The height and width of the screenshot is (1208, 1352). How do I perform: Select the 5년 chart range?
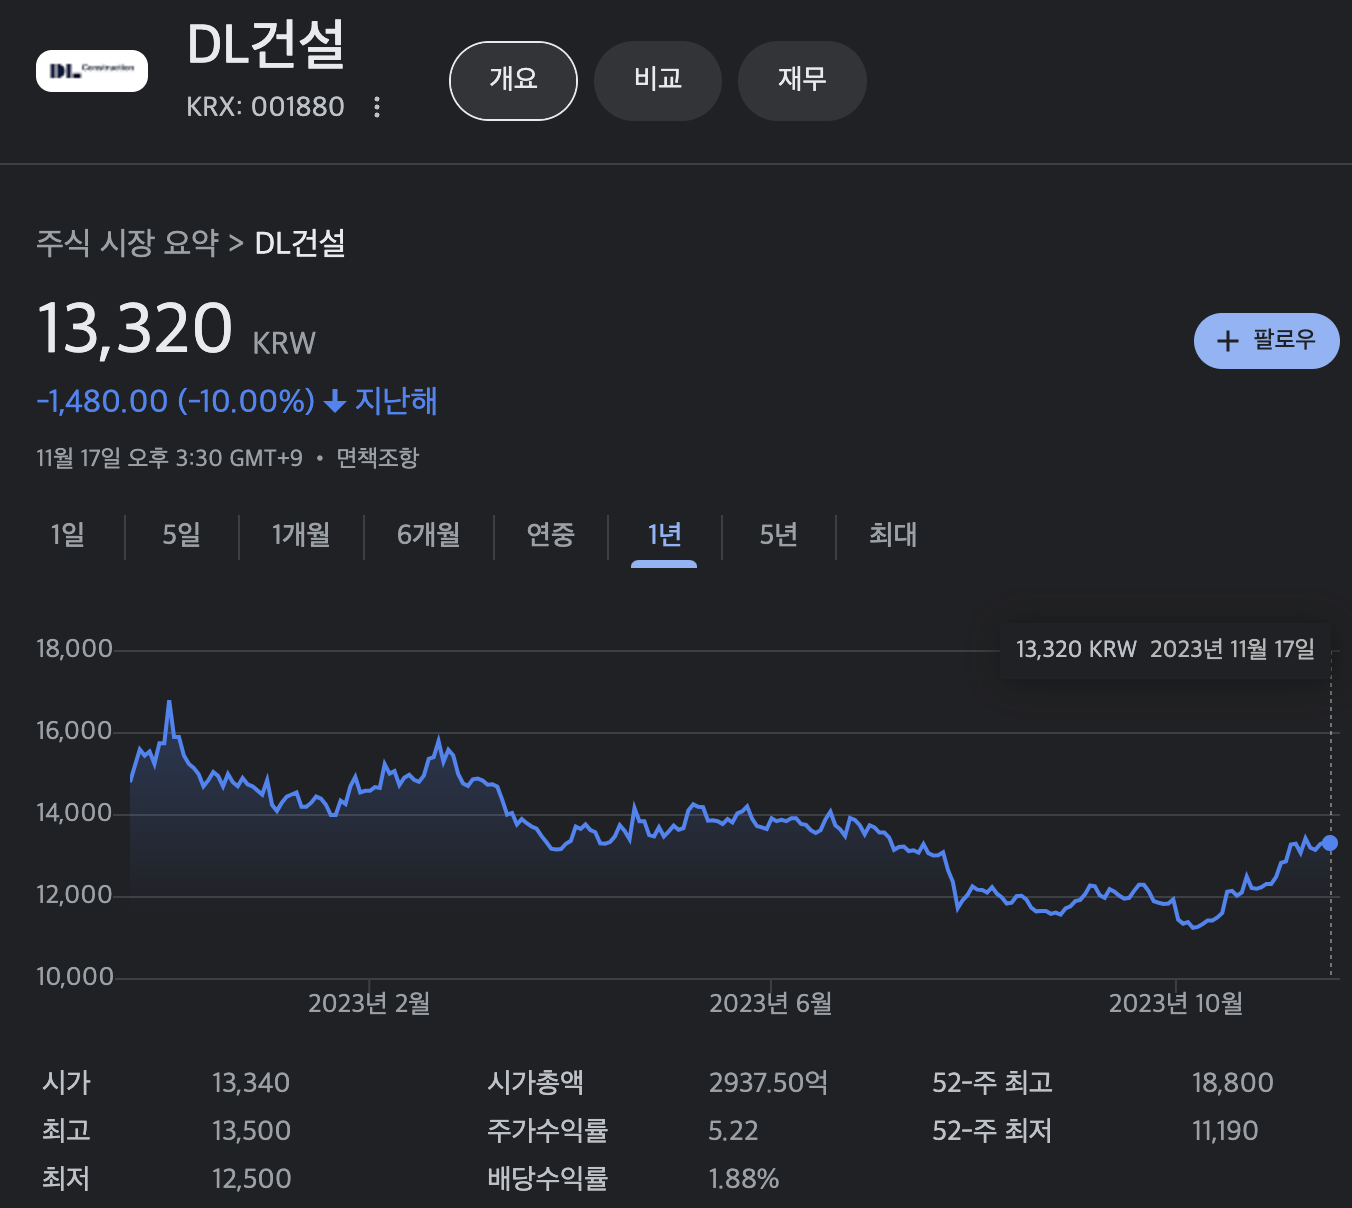tap(779, 535)
